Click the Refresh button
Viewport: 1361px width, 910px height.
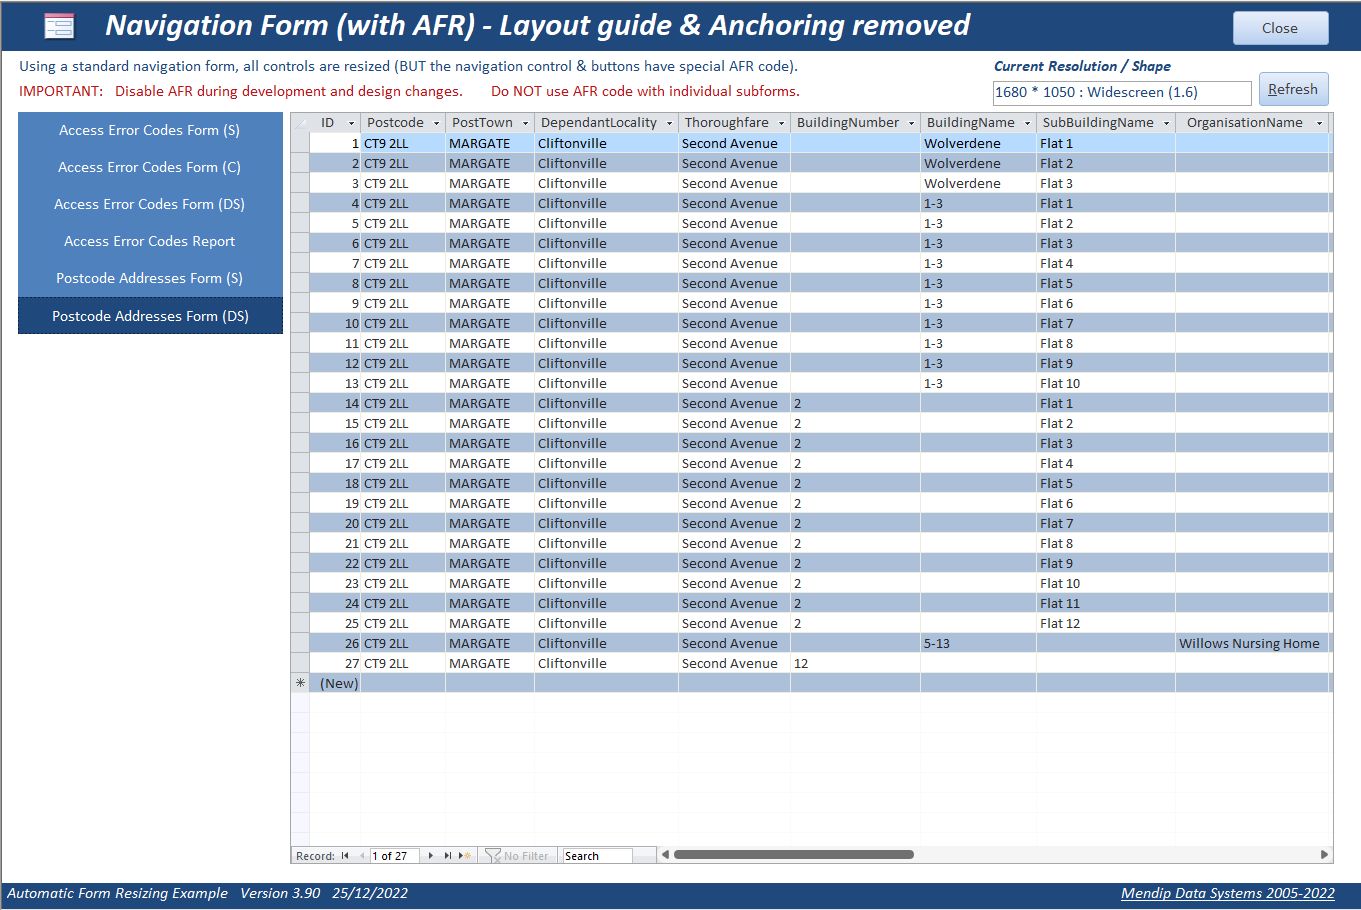point(1293,89)
